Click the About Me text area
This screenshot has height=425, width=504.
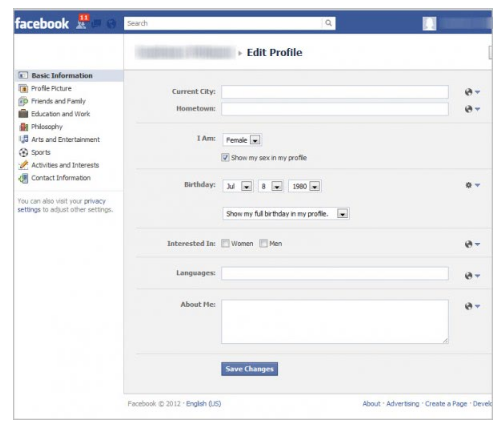point(335,322)
